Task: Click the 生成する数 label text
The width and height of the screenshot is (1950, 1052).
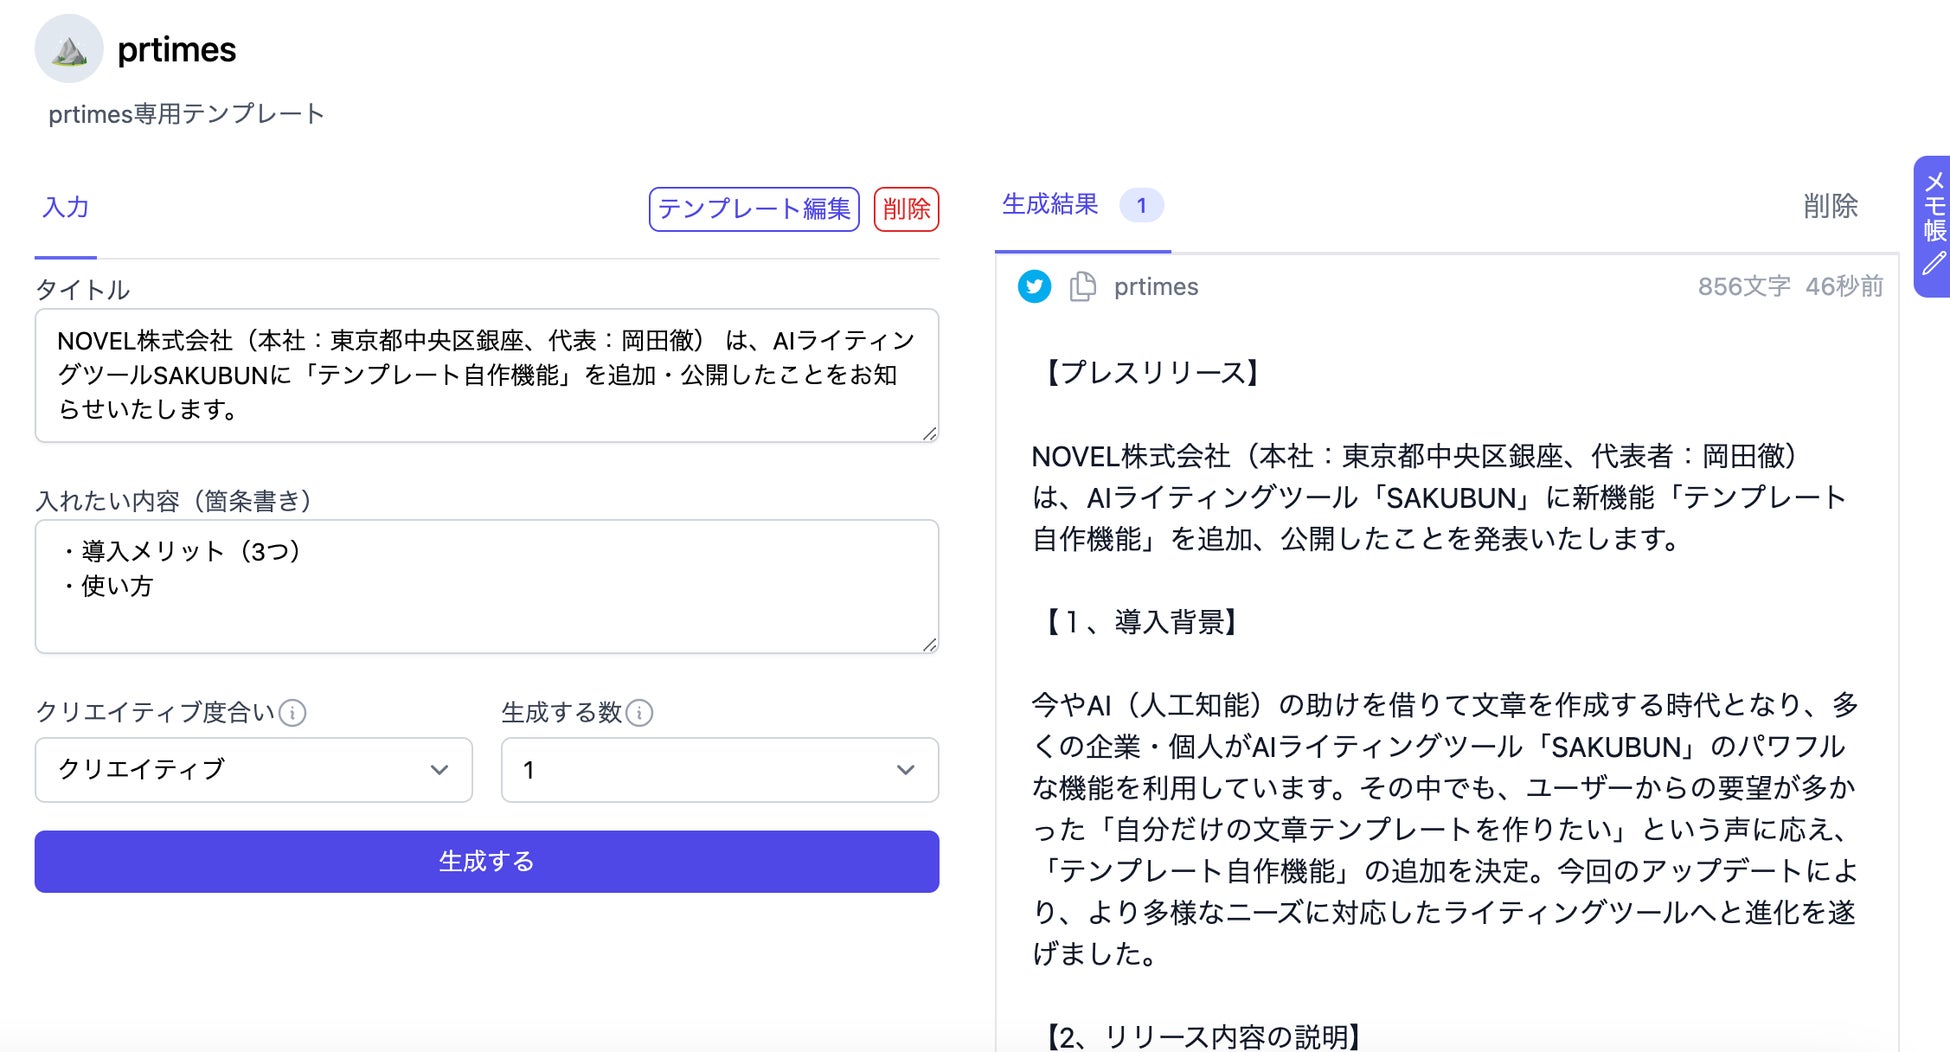Action: coord(561,713)
